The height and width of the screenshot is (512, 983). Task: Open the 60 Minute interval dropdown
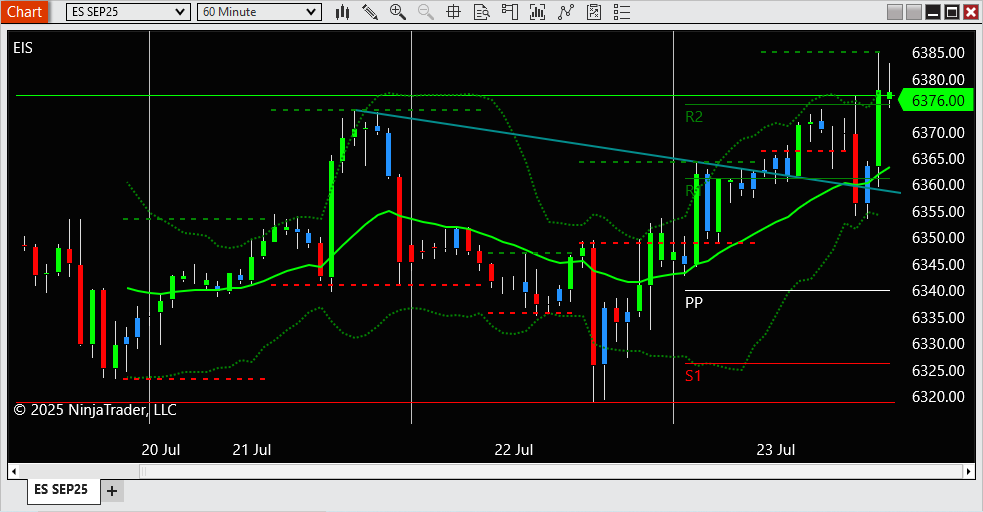click(259, 12)
